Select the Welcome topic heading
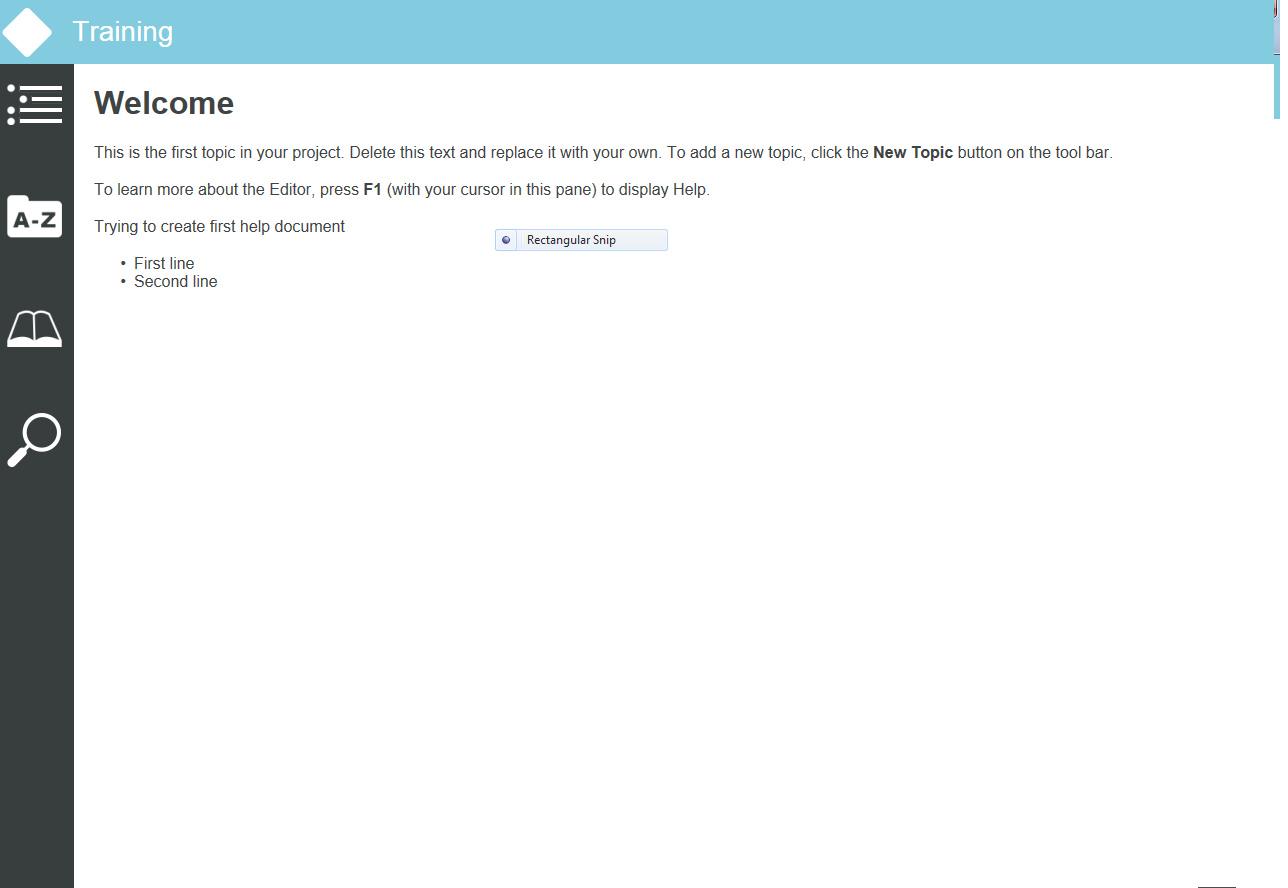 (163, 103)
